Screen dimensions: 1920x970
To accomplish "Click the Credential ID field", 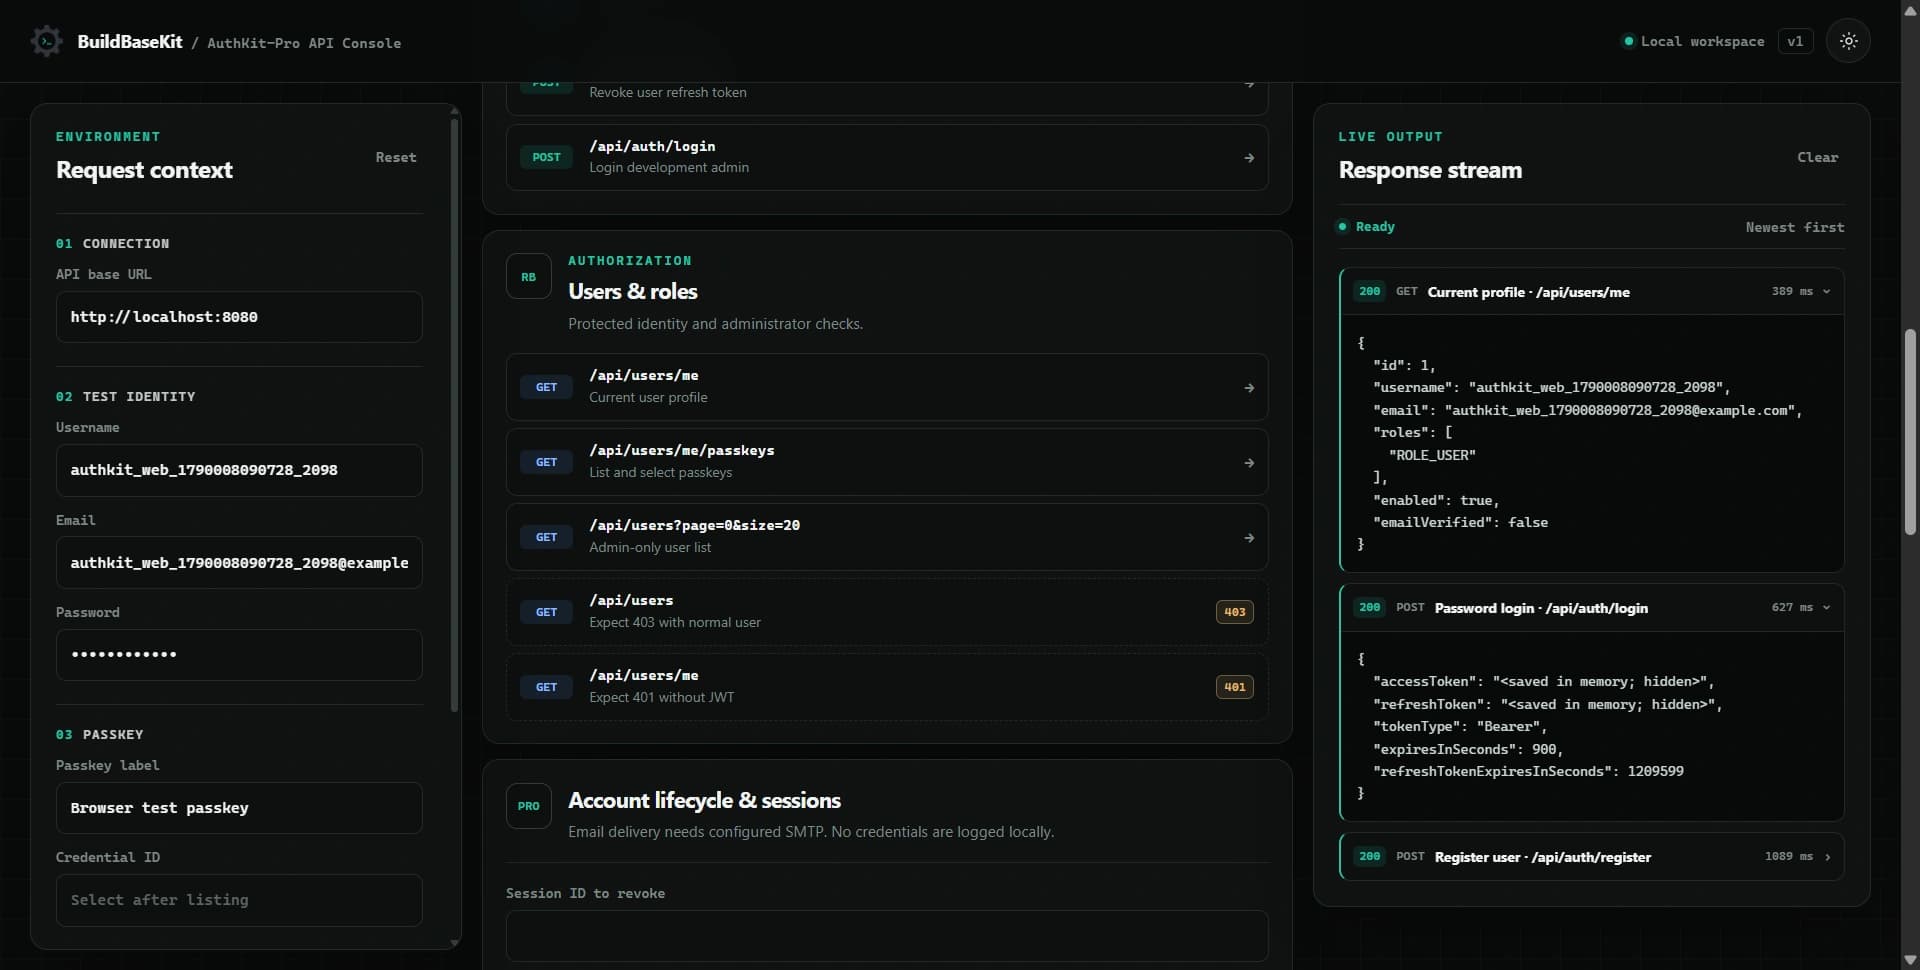I will point(239,900).
